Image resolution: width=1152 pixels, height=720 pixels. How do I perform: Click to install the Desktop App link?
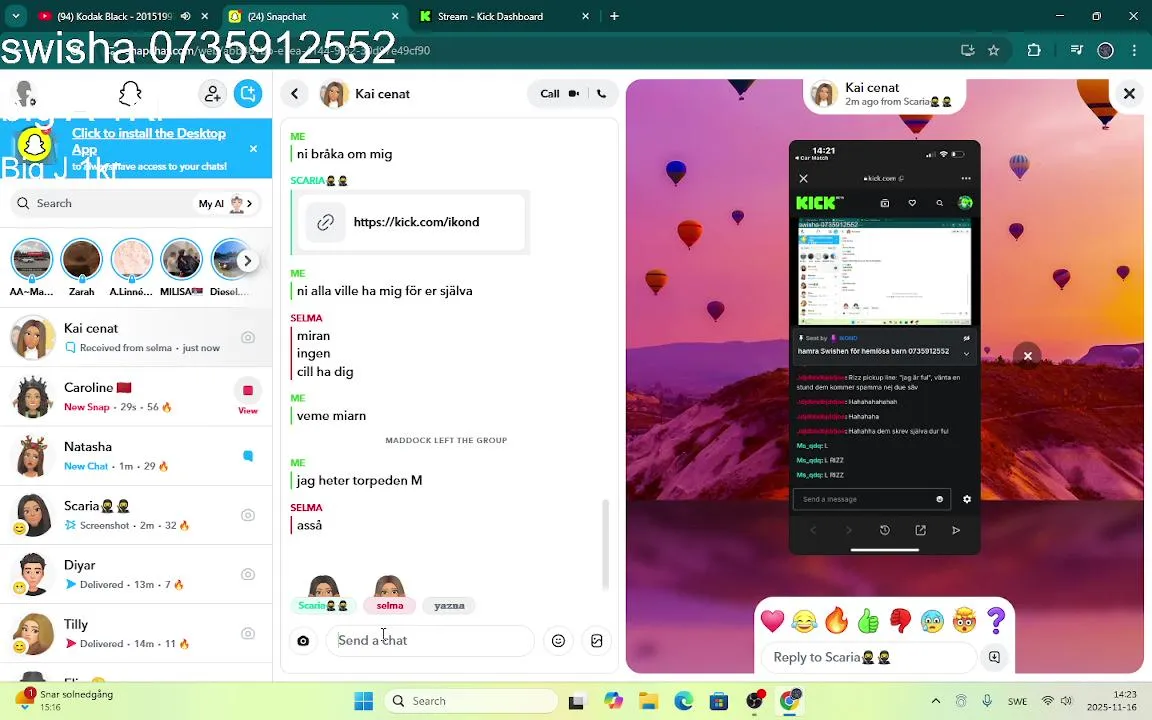tap(148, 140)
